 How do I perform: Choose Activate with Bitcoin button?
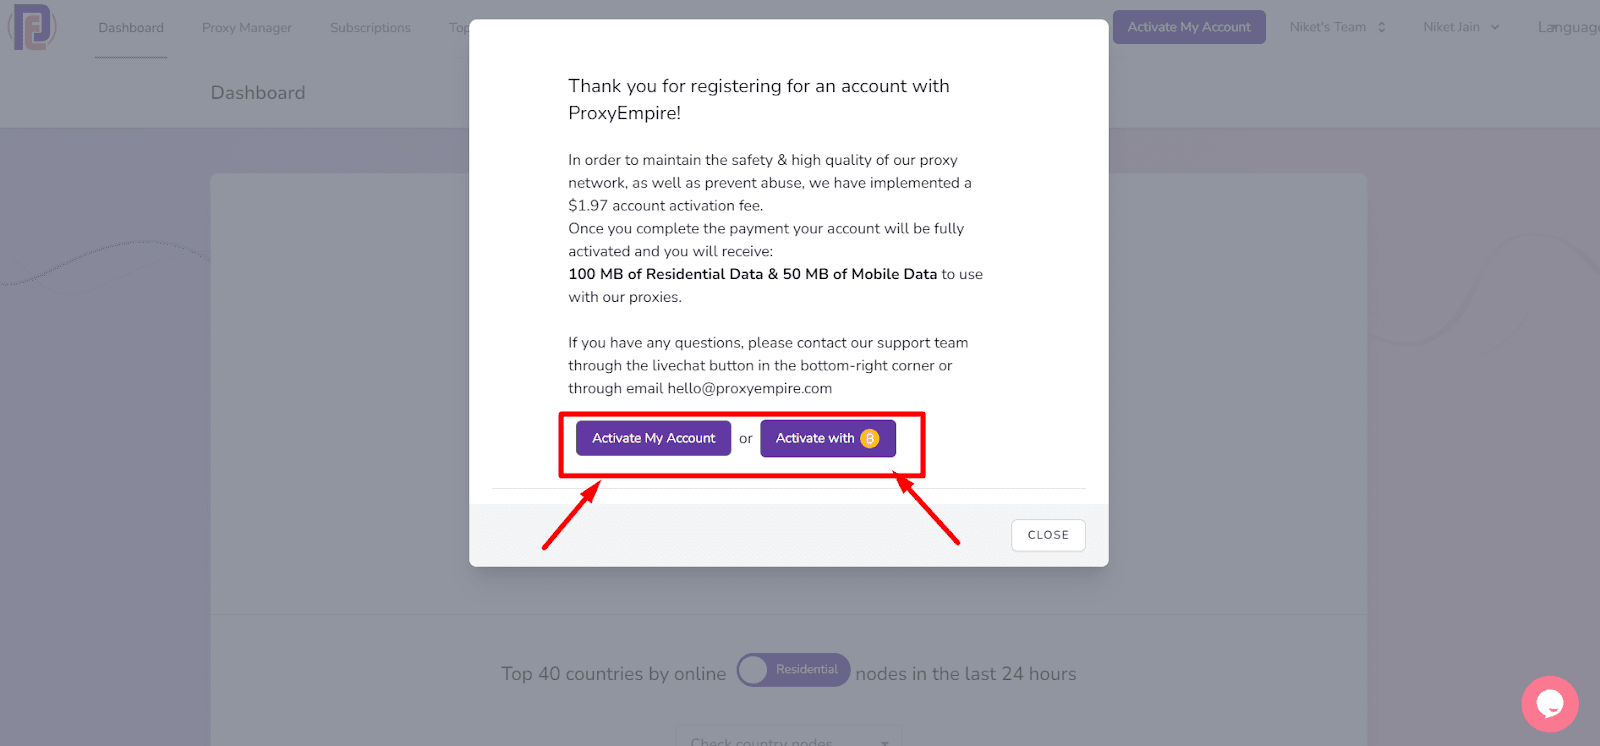pyautogui.click(x=828, y=438)
